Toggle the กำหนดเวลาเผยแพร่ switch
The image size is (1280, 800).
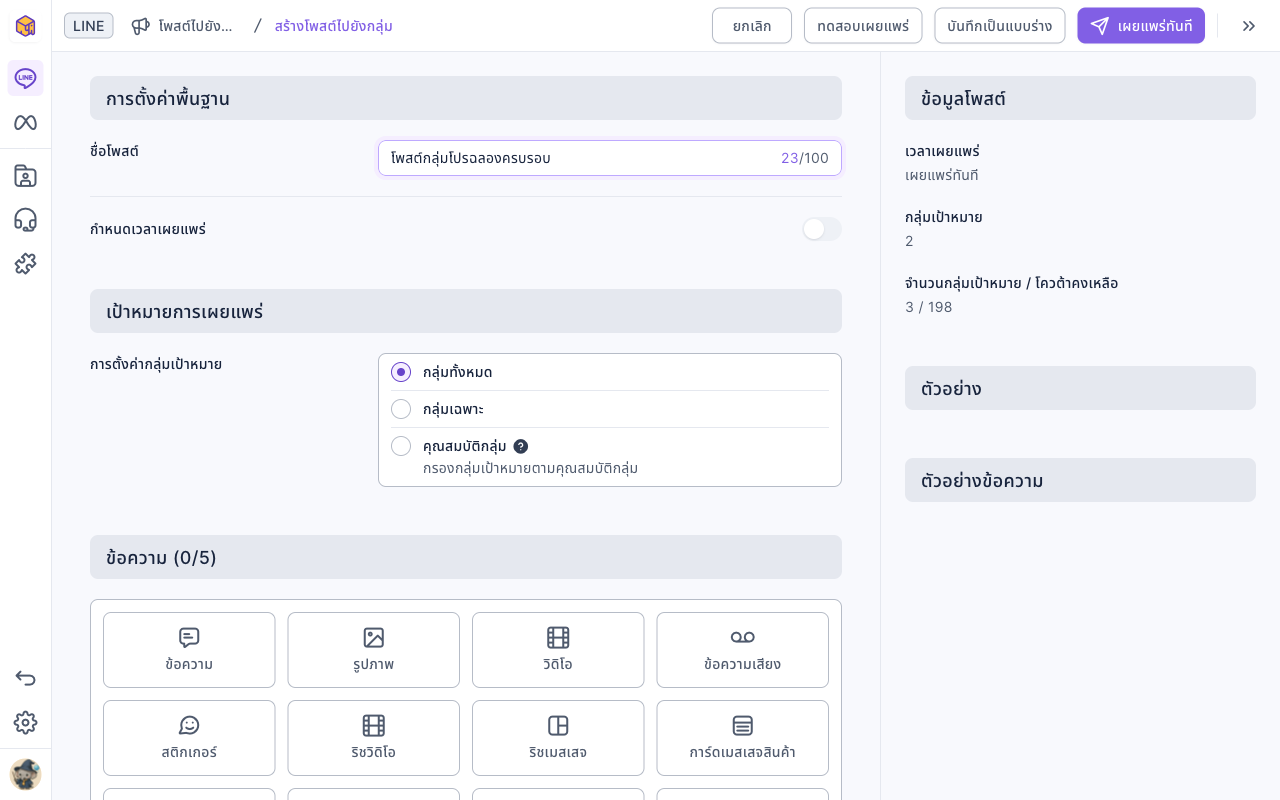(822, 229)
